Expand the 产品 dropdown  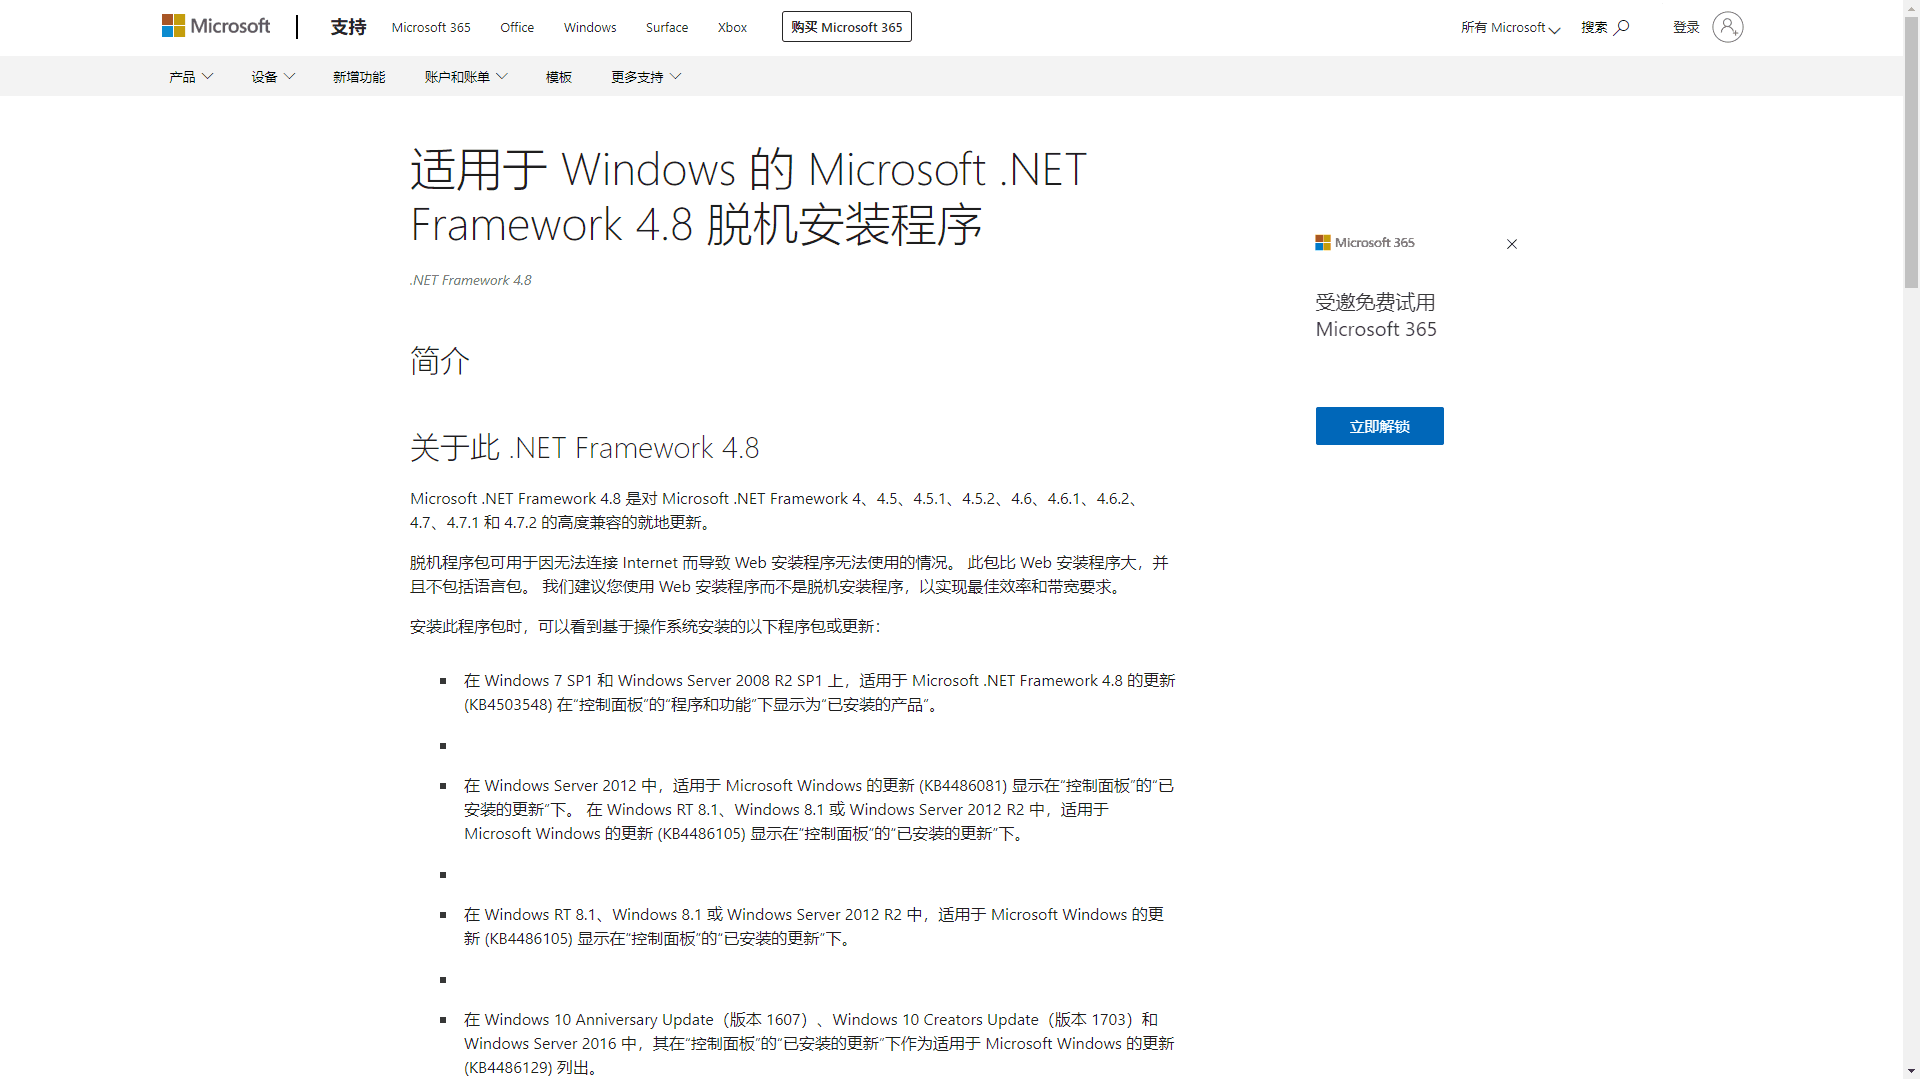pyautogui.click(x=191, y=77)
